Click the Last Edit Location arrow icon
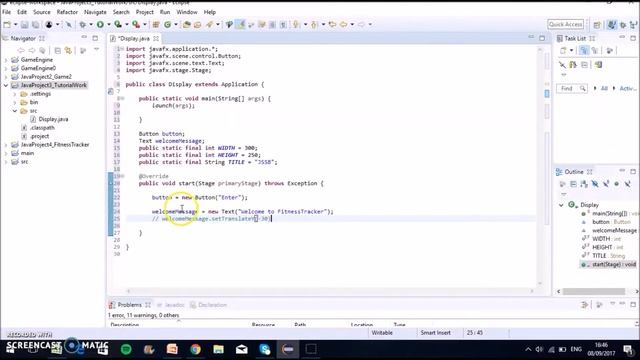Image resolution: width=640 pixels, height=360 pixels. (x=332, y=25)
